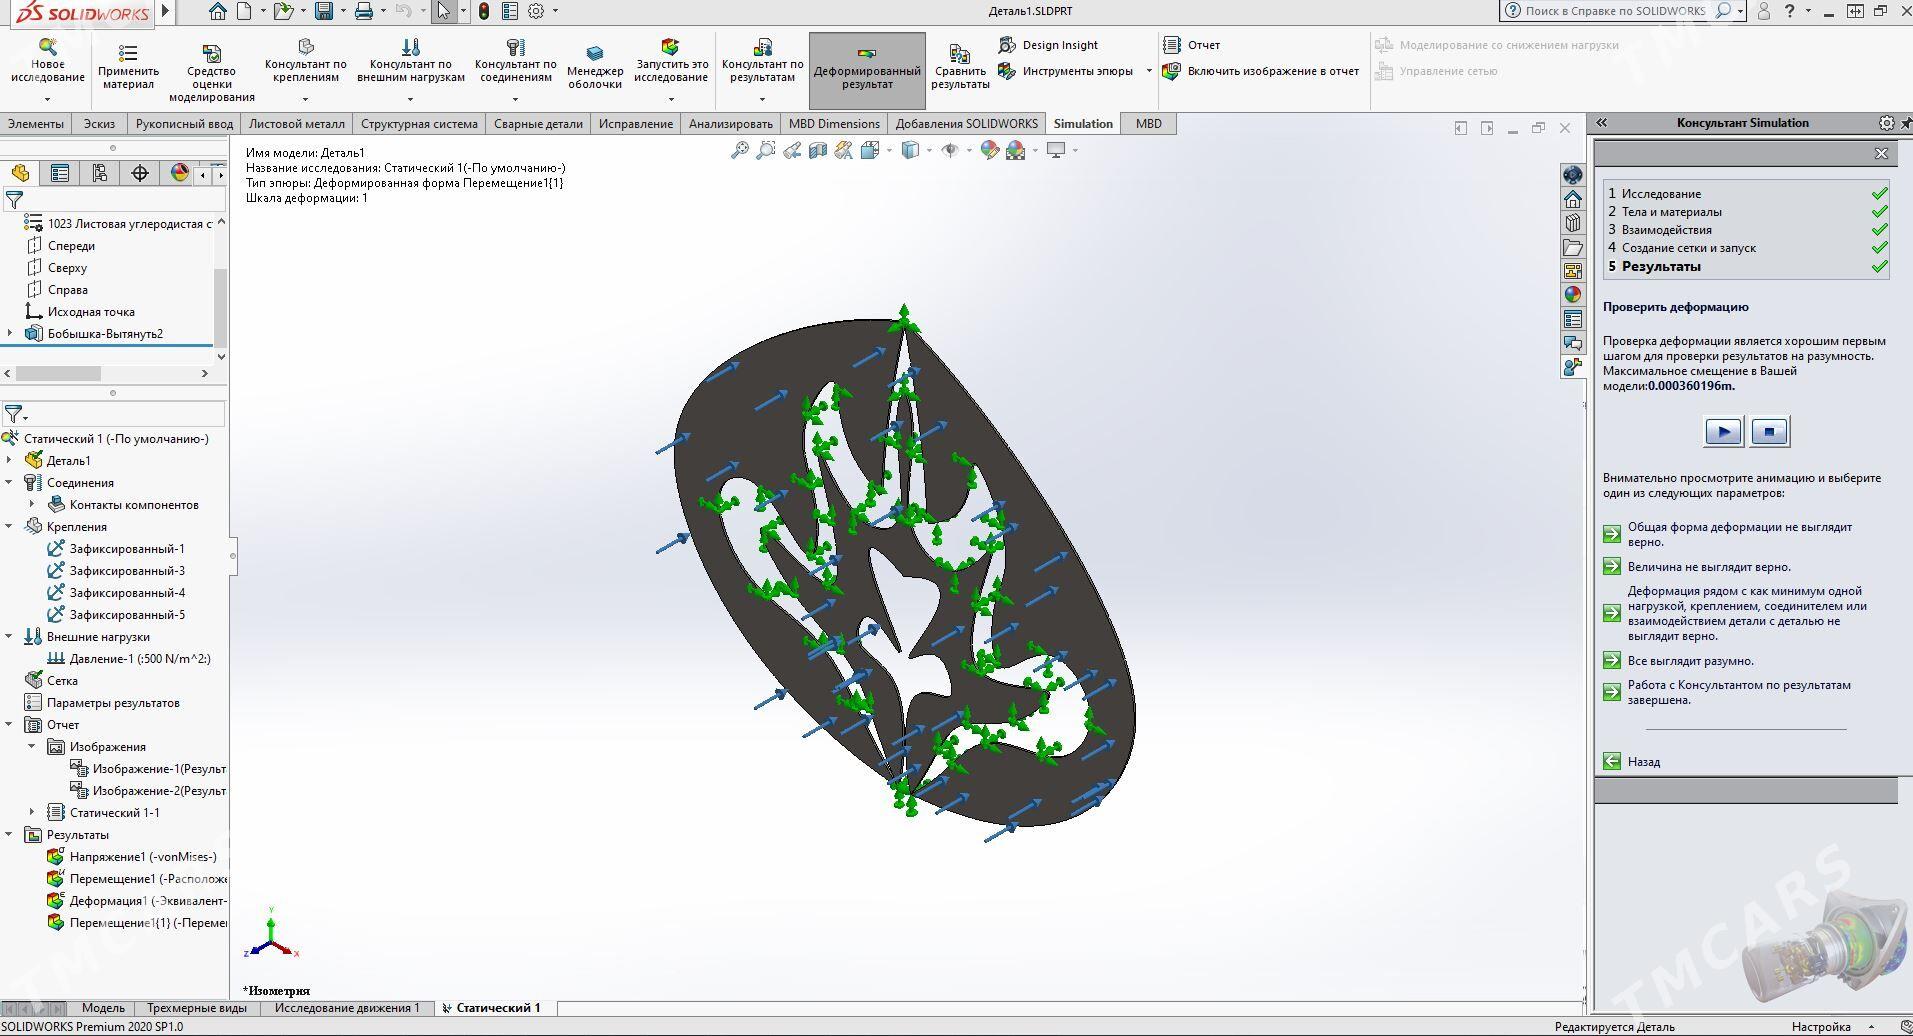Open the Edit Appearance color tool
The width and height of the screenshot is (1913, 1036).
point(990,150)
